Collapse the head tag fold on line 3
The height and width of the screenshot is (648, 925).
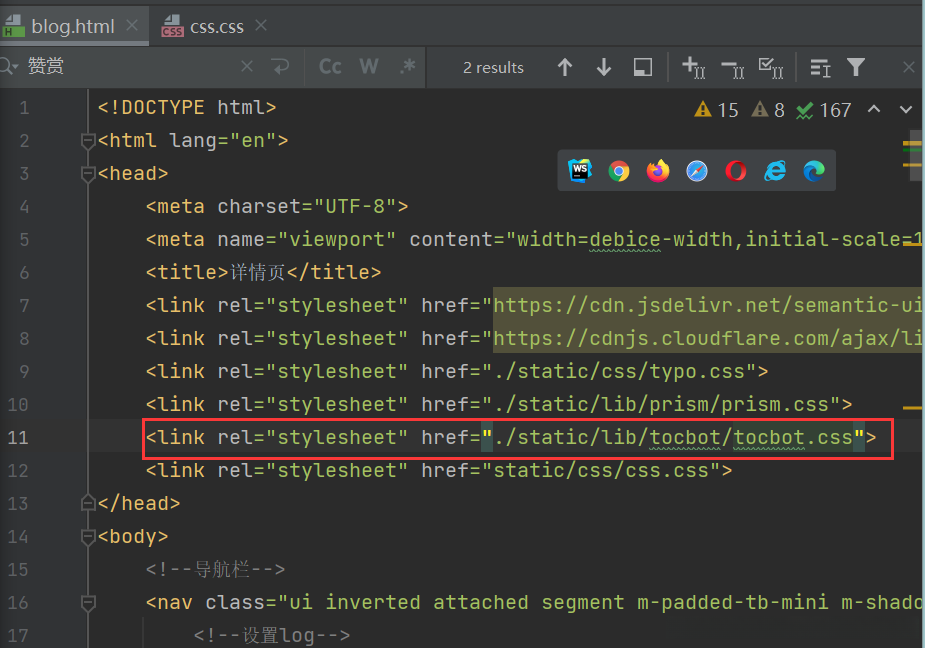tap(88, 174)
